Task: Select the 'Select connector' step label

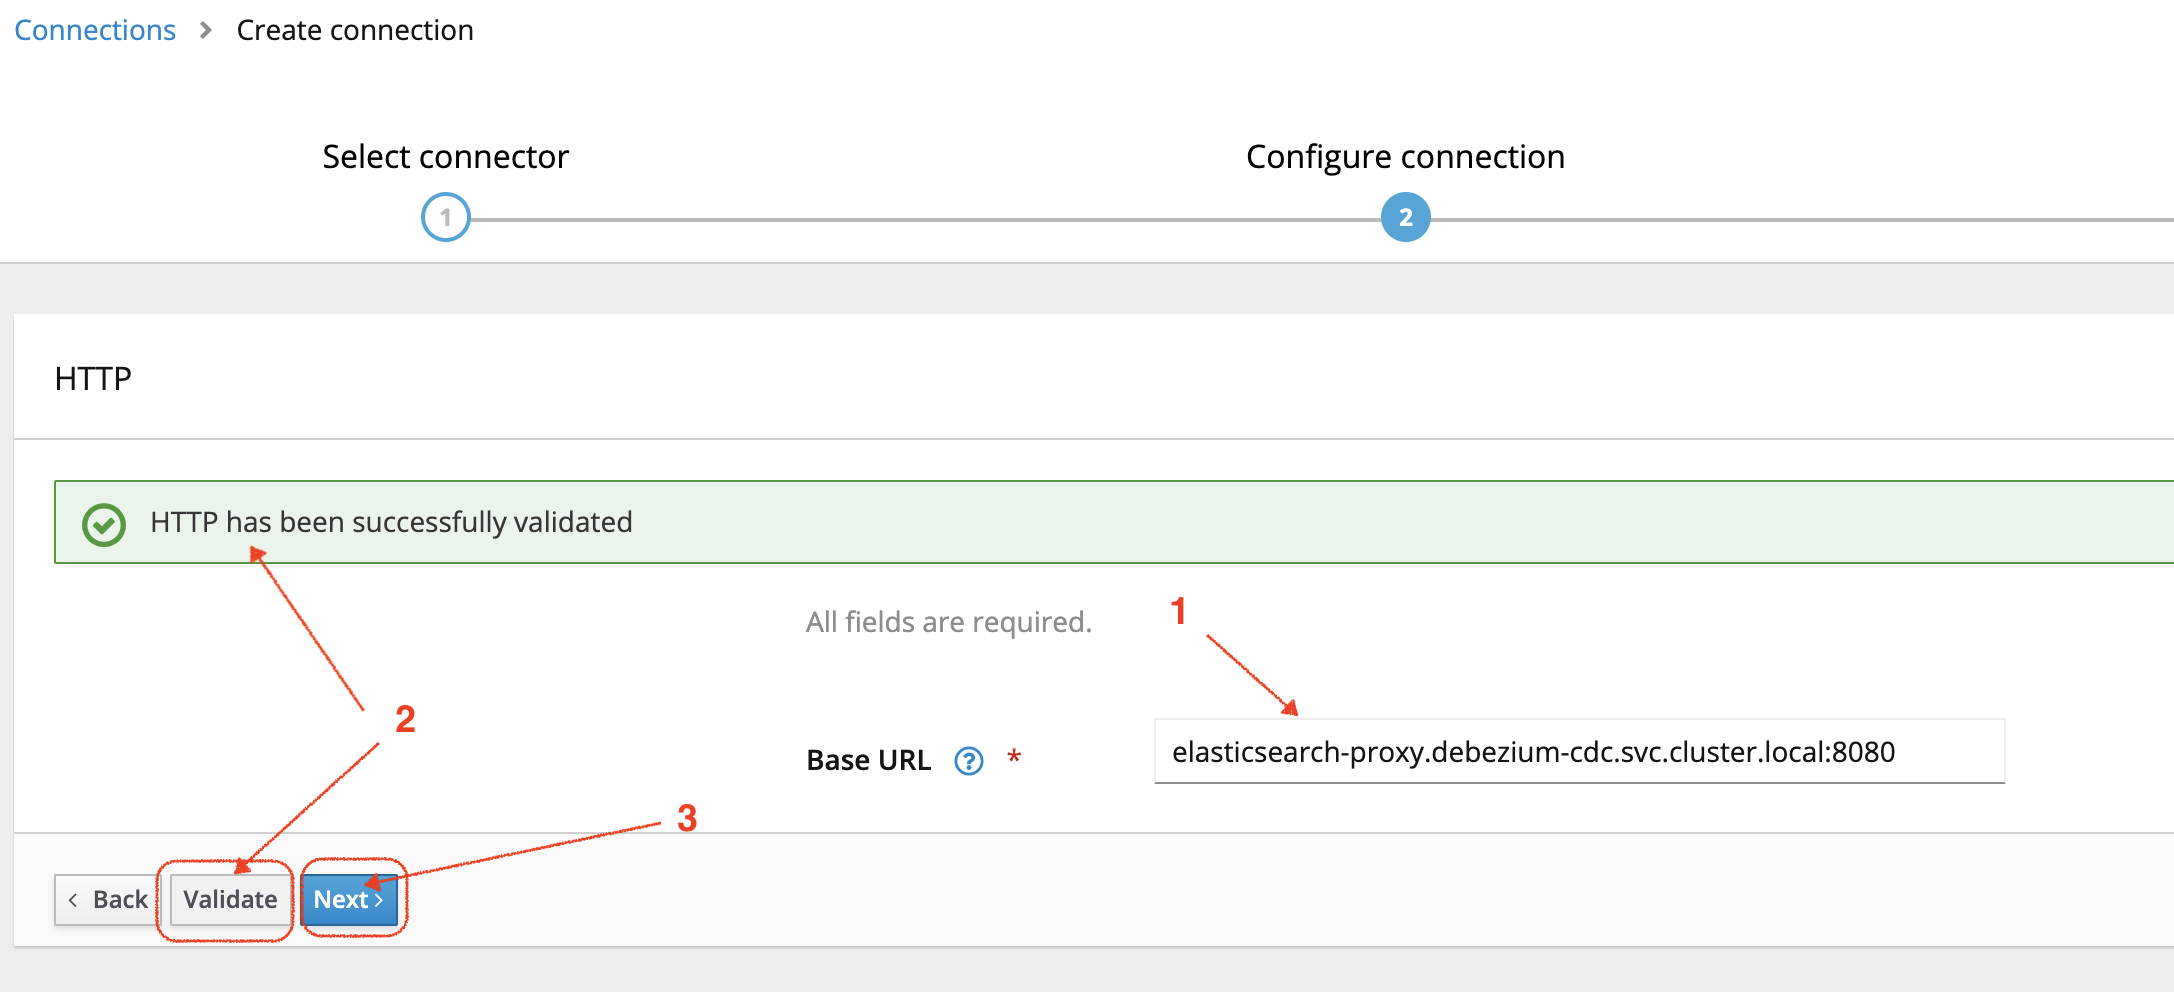Action: point(445,157)
